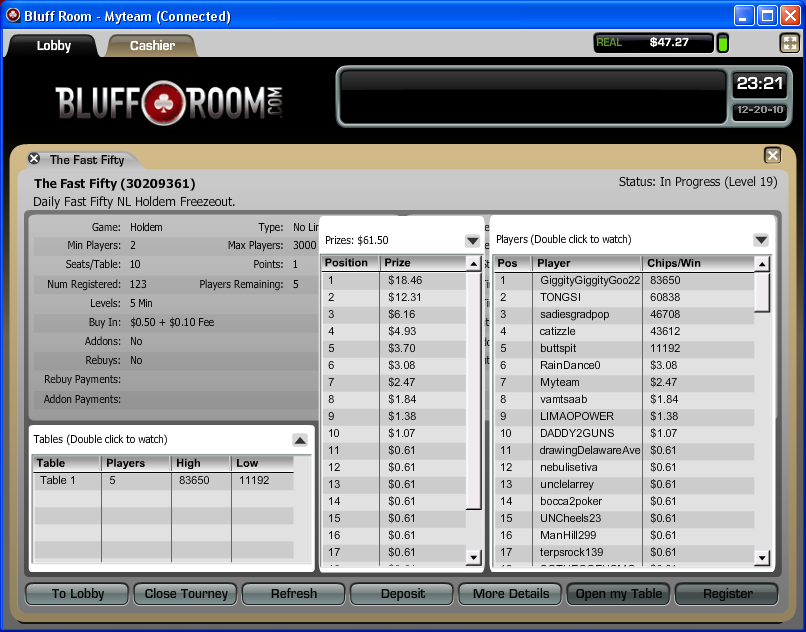Select player GiggityGiggityGoo22 in the list

(x=624, y=281)
